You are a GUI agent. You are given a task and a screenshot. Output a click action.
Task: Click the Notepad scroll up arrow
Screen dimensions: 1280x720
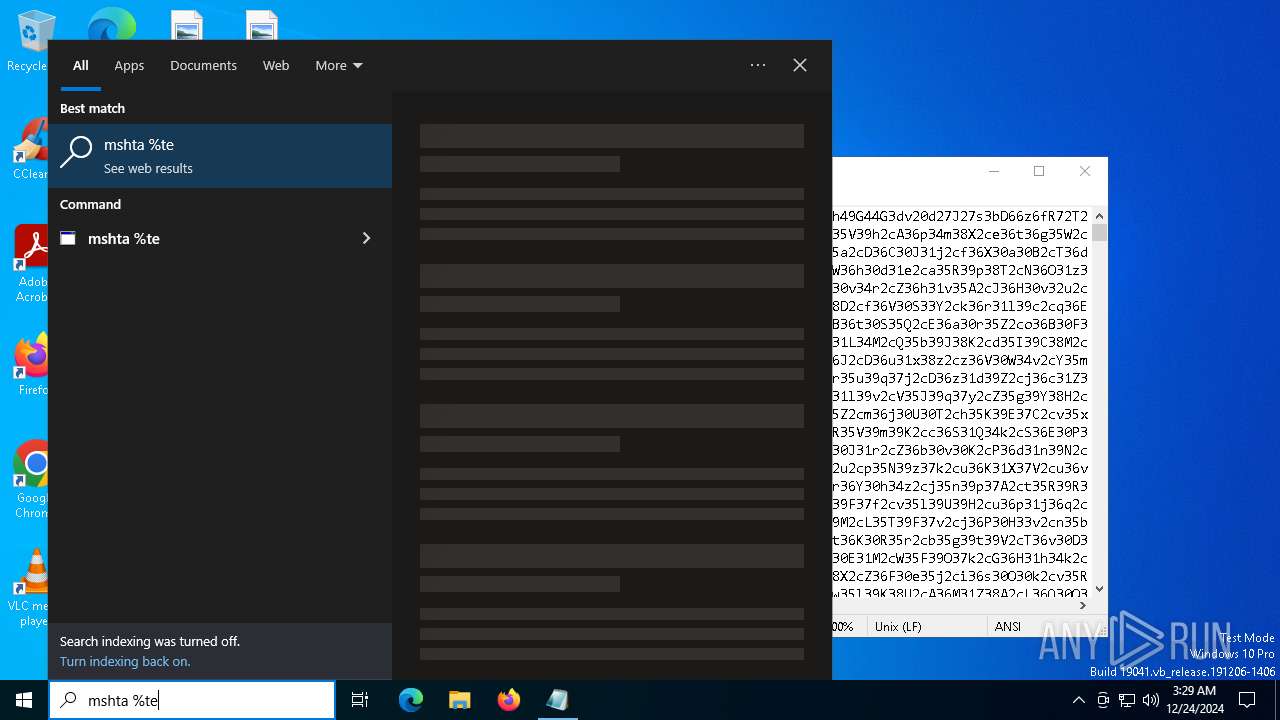1099,215
